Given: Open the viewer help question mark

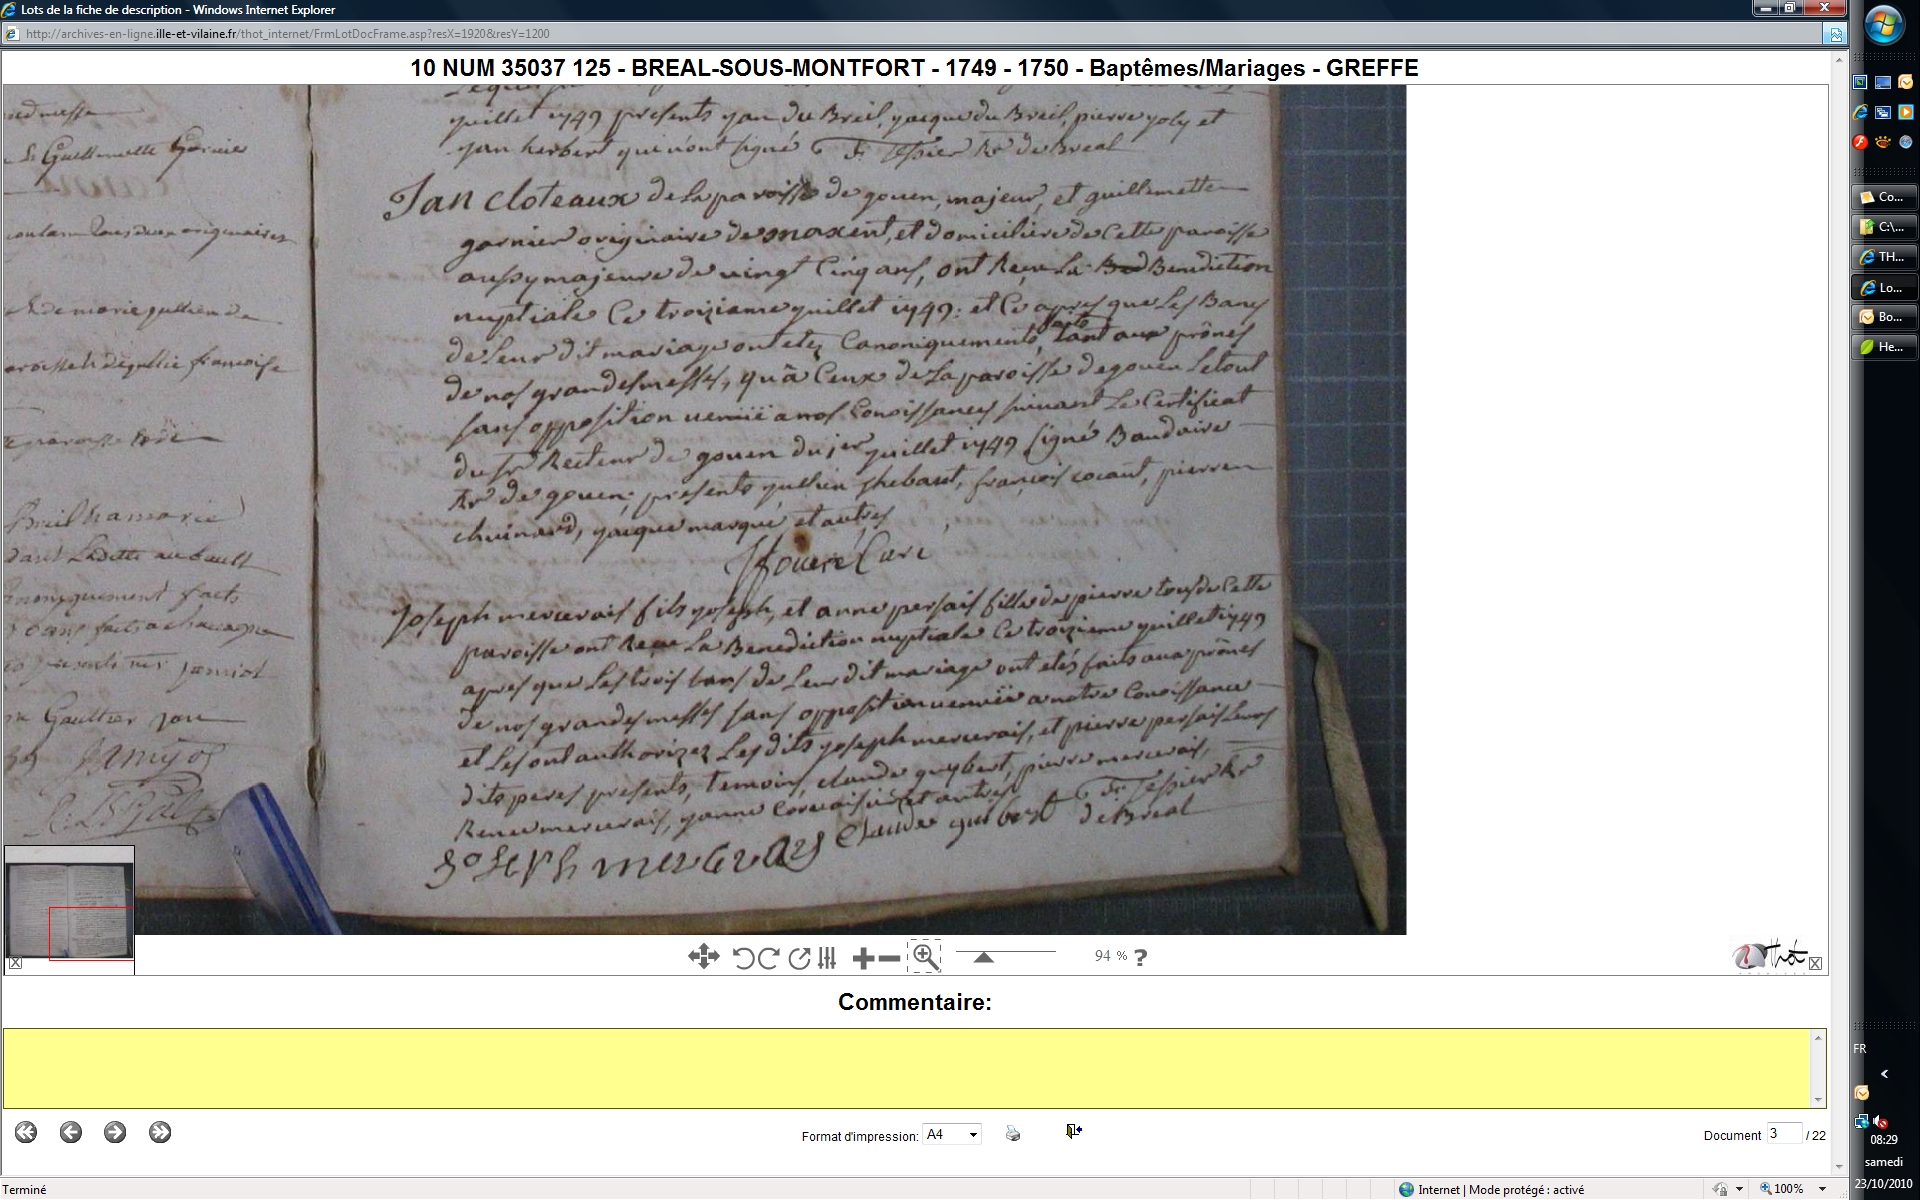Looking at the screenshot, I should click(x=1140, y=957).
